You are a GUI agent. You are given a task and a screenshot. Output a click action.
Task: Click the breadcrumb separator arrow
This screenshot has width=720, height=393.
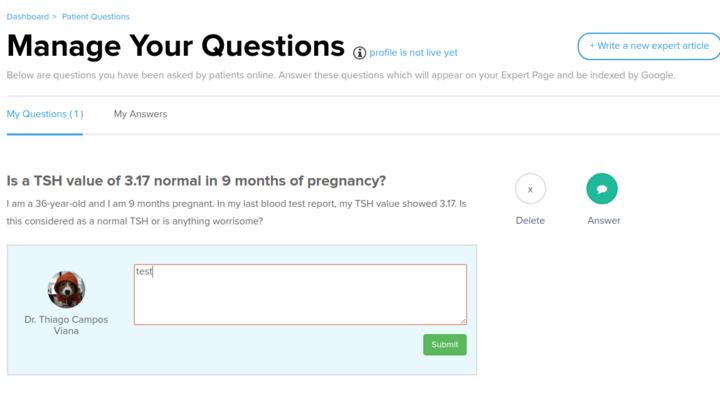(x=54, y=17)
